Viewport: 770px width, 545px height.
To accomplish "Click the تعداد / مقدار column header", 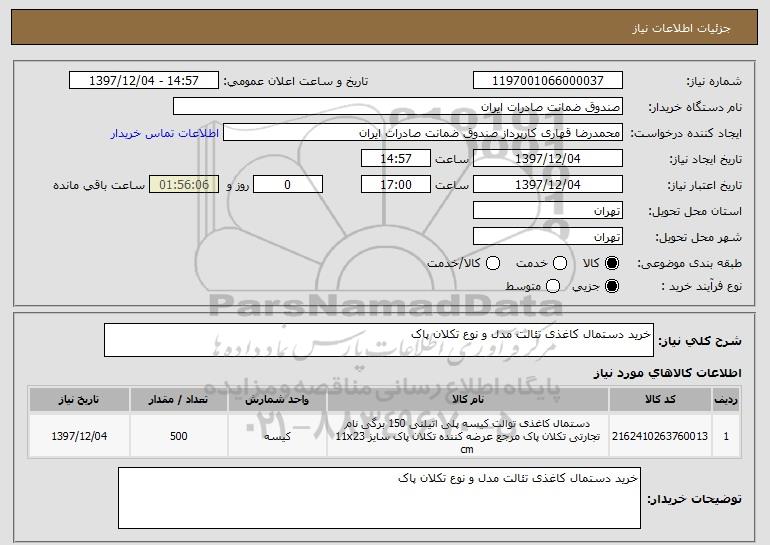I will tap(179, 400).
